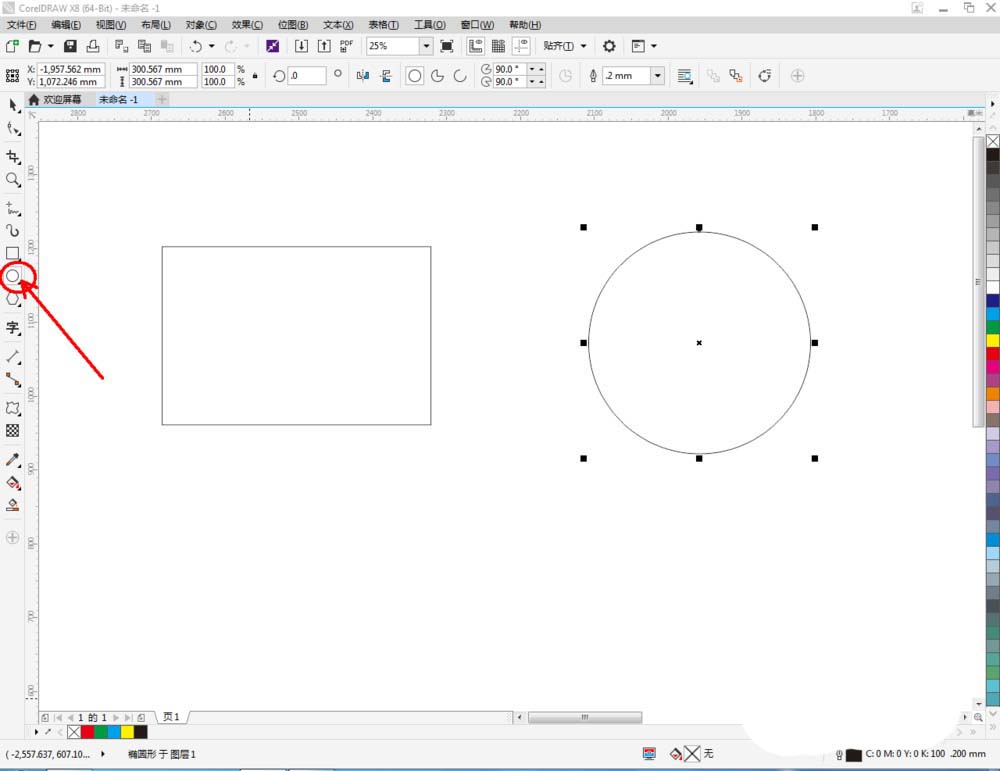Click the Export button on the toolbar
Screen dimensions: 1000x771
click(325, 46)
